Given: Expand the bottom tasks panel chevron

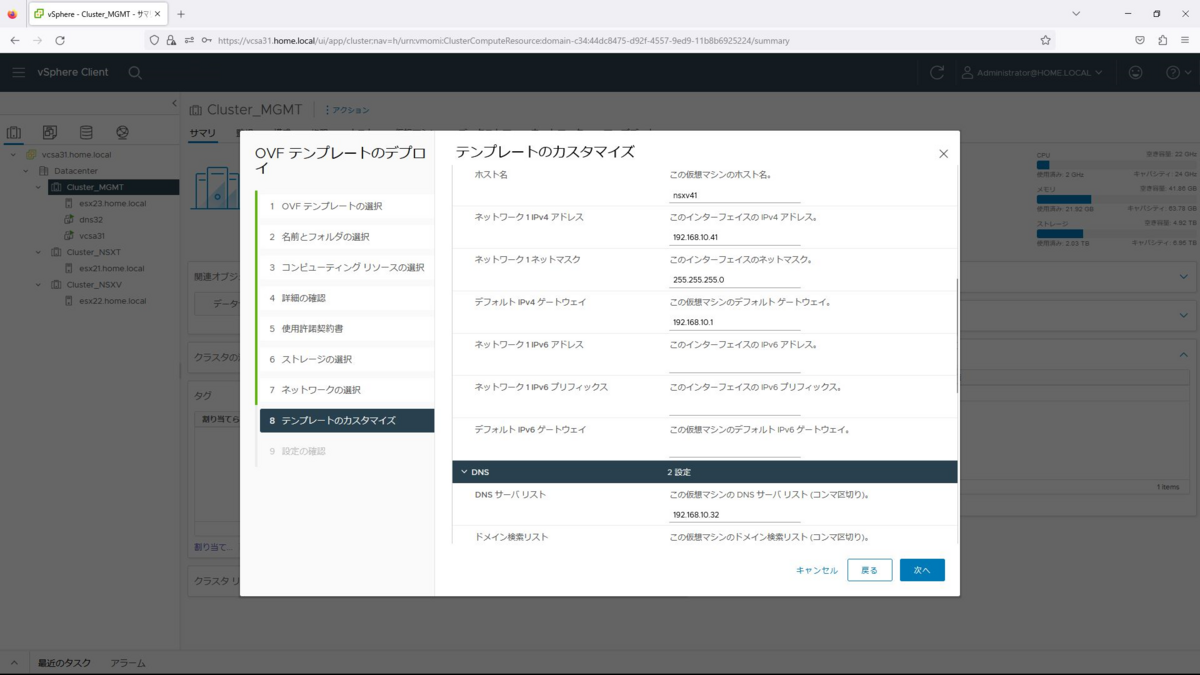Looking at the screenshot, I should click(14, 663).
